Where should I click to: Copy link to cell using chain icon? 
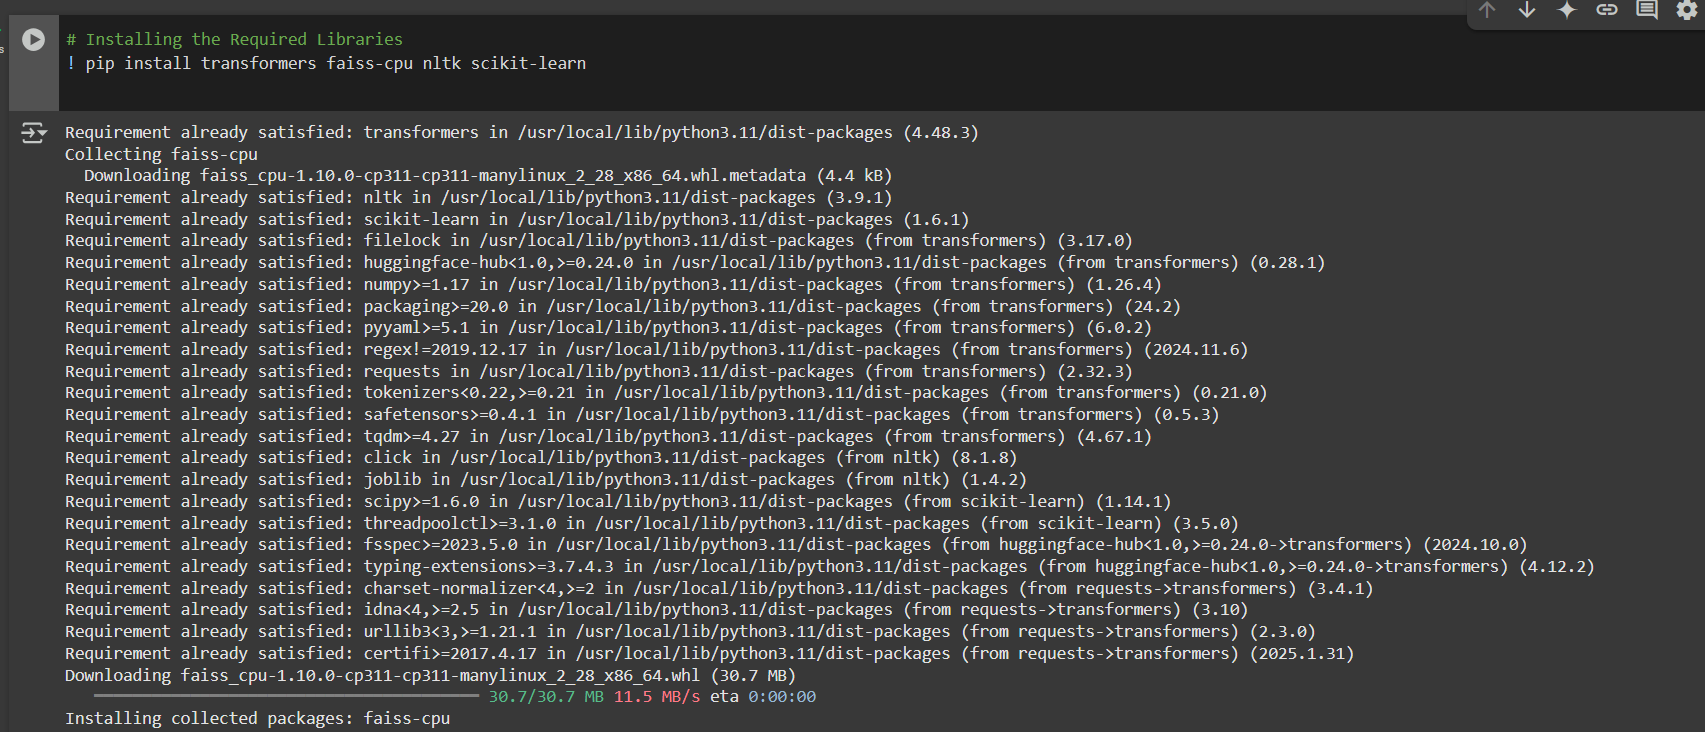click(1607, 10)
